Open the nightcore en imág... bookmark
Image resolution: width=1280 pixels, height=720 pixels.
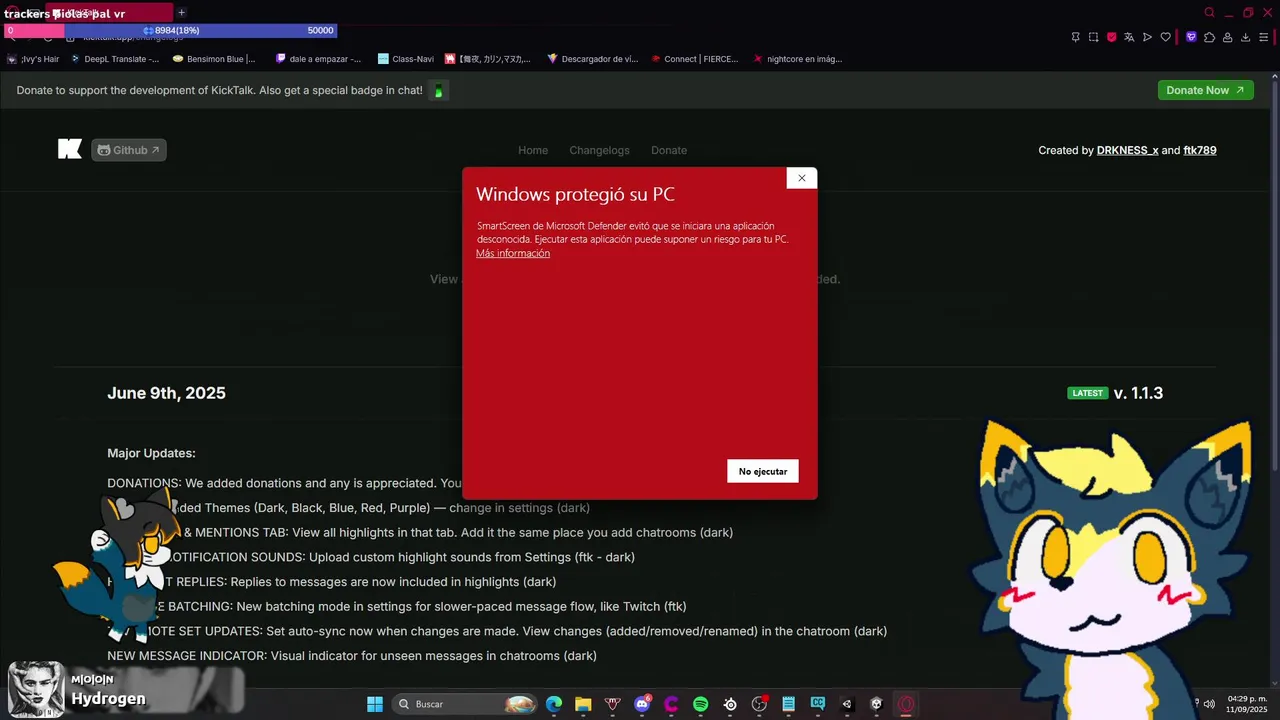tap(797, 59)
